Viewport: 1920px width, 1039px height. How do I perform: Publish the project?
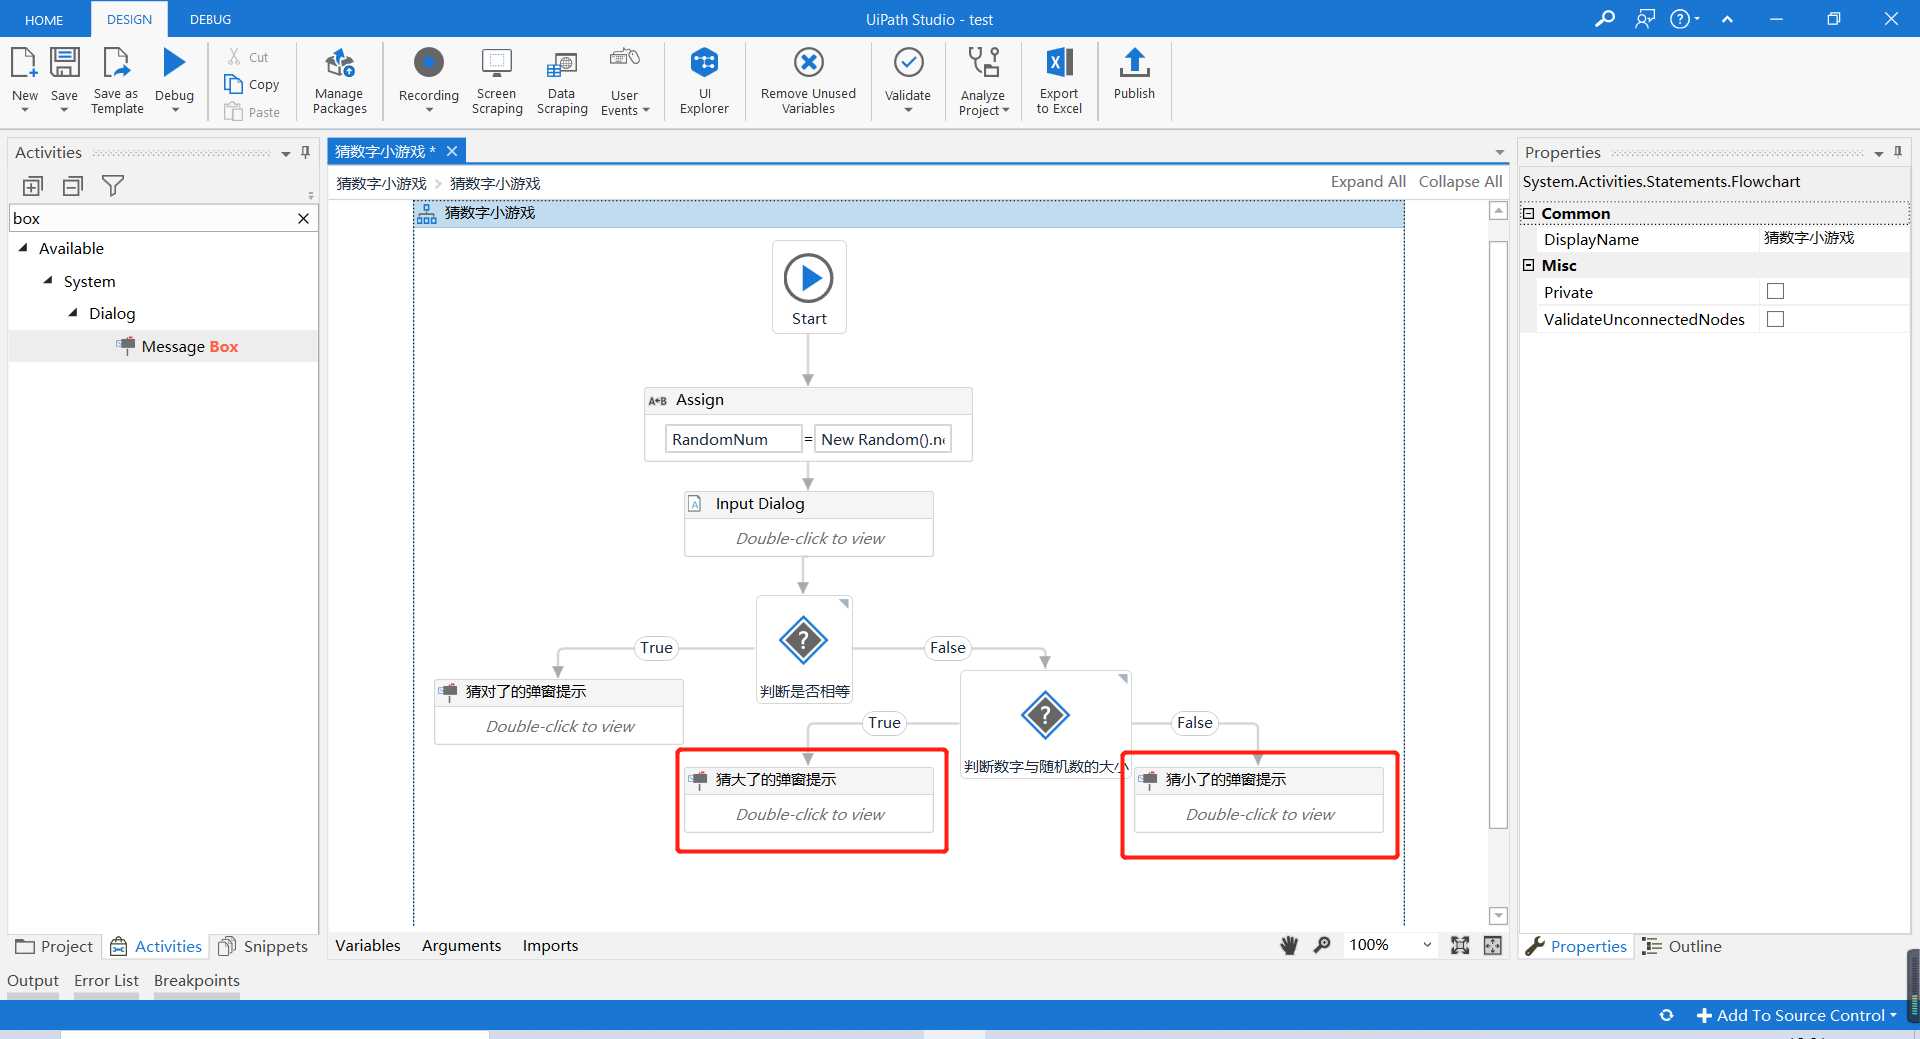(x=1134, y=74)
